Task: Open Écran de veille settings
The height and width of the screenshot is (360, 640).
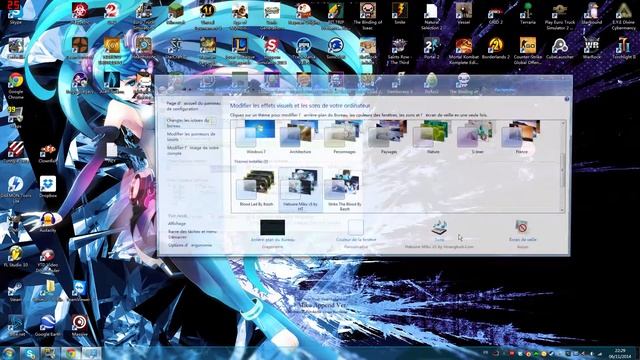Action: pos(522,234)
